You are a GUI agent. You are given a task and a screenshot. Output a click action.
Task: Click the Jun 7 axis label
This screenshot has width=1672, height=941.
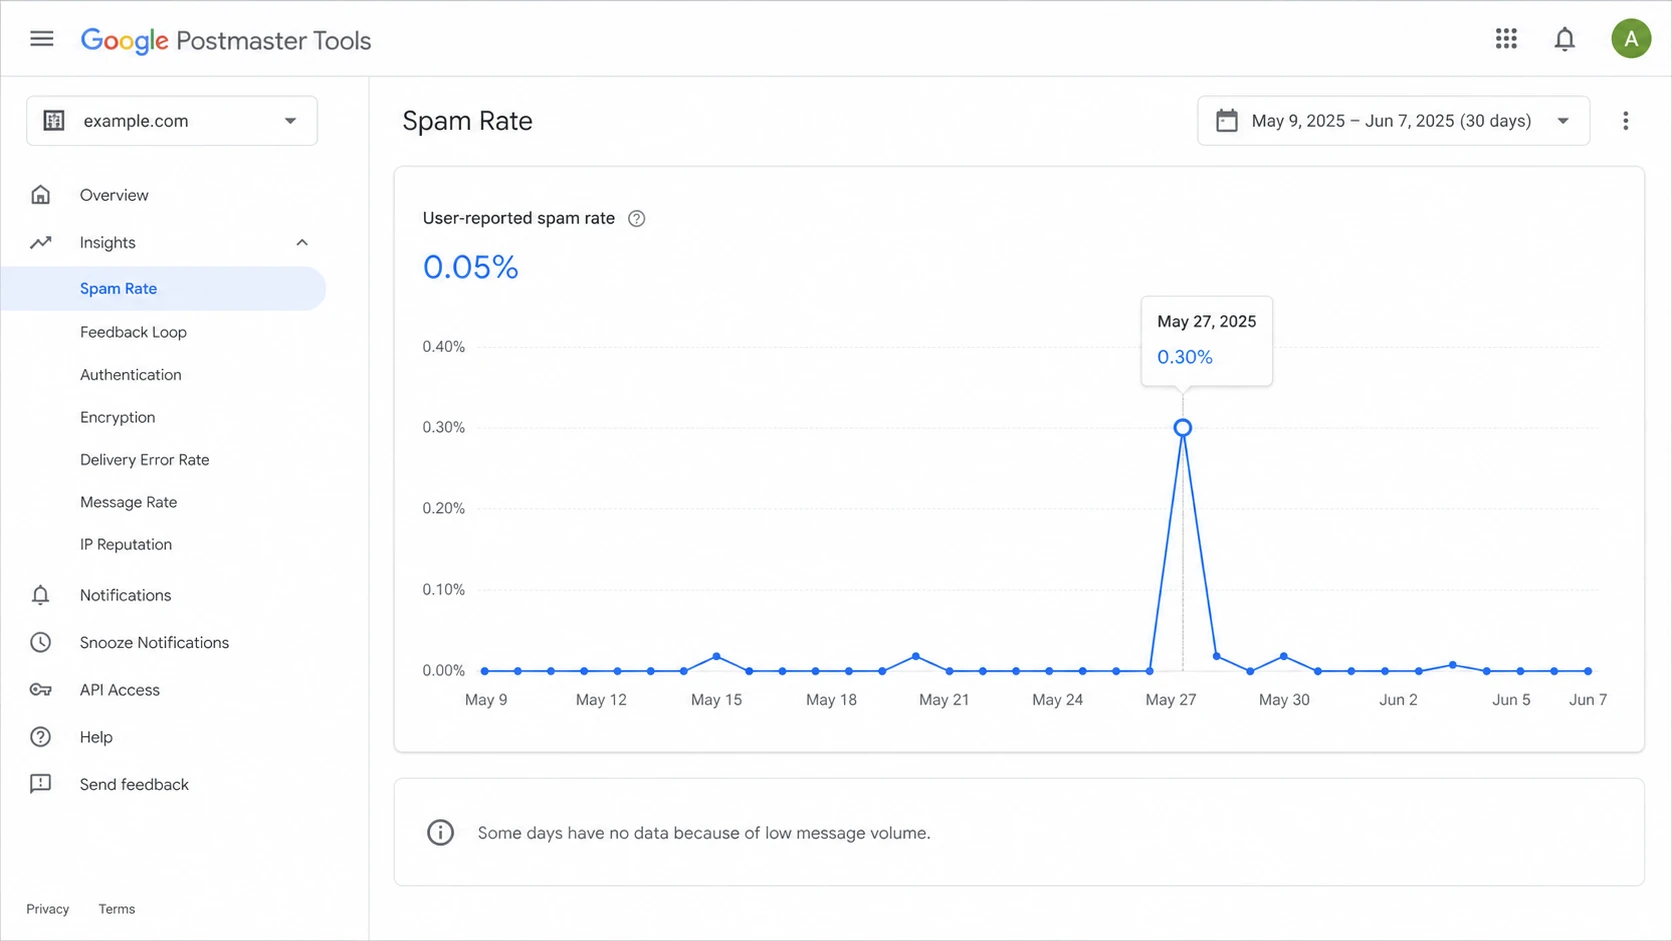1588,700
